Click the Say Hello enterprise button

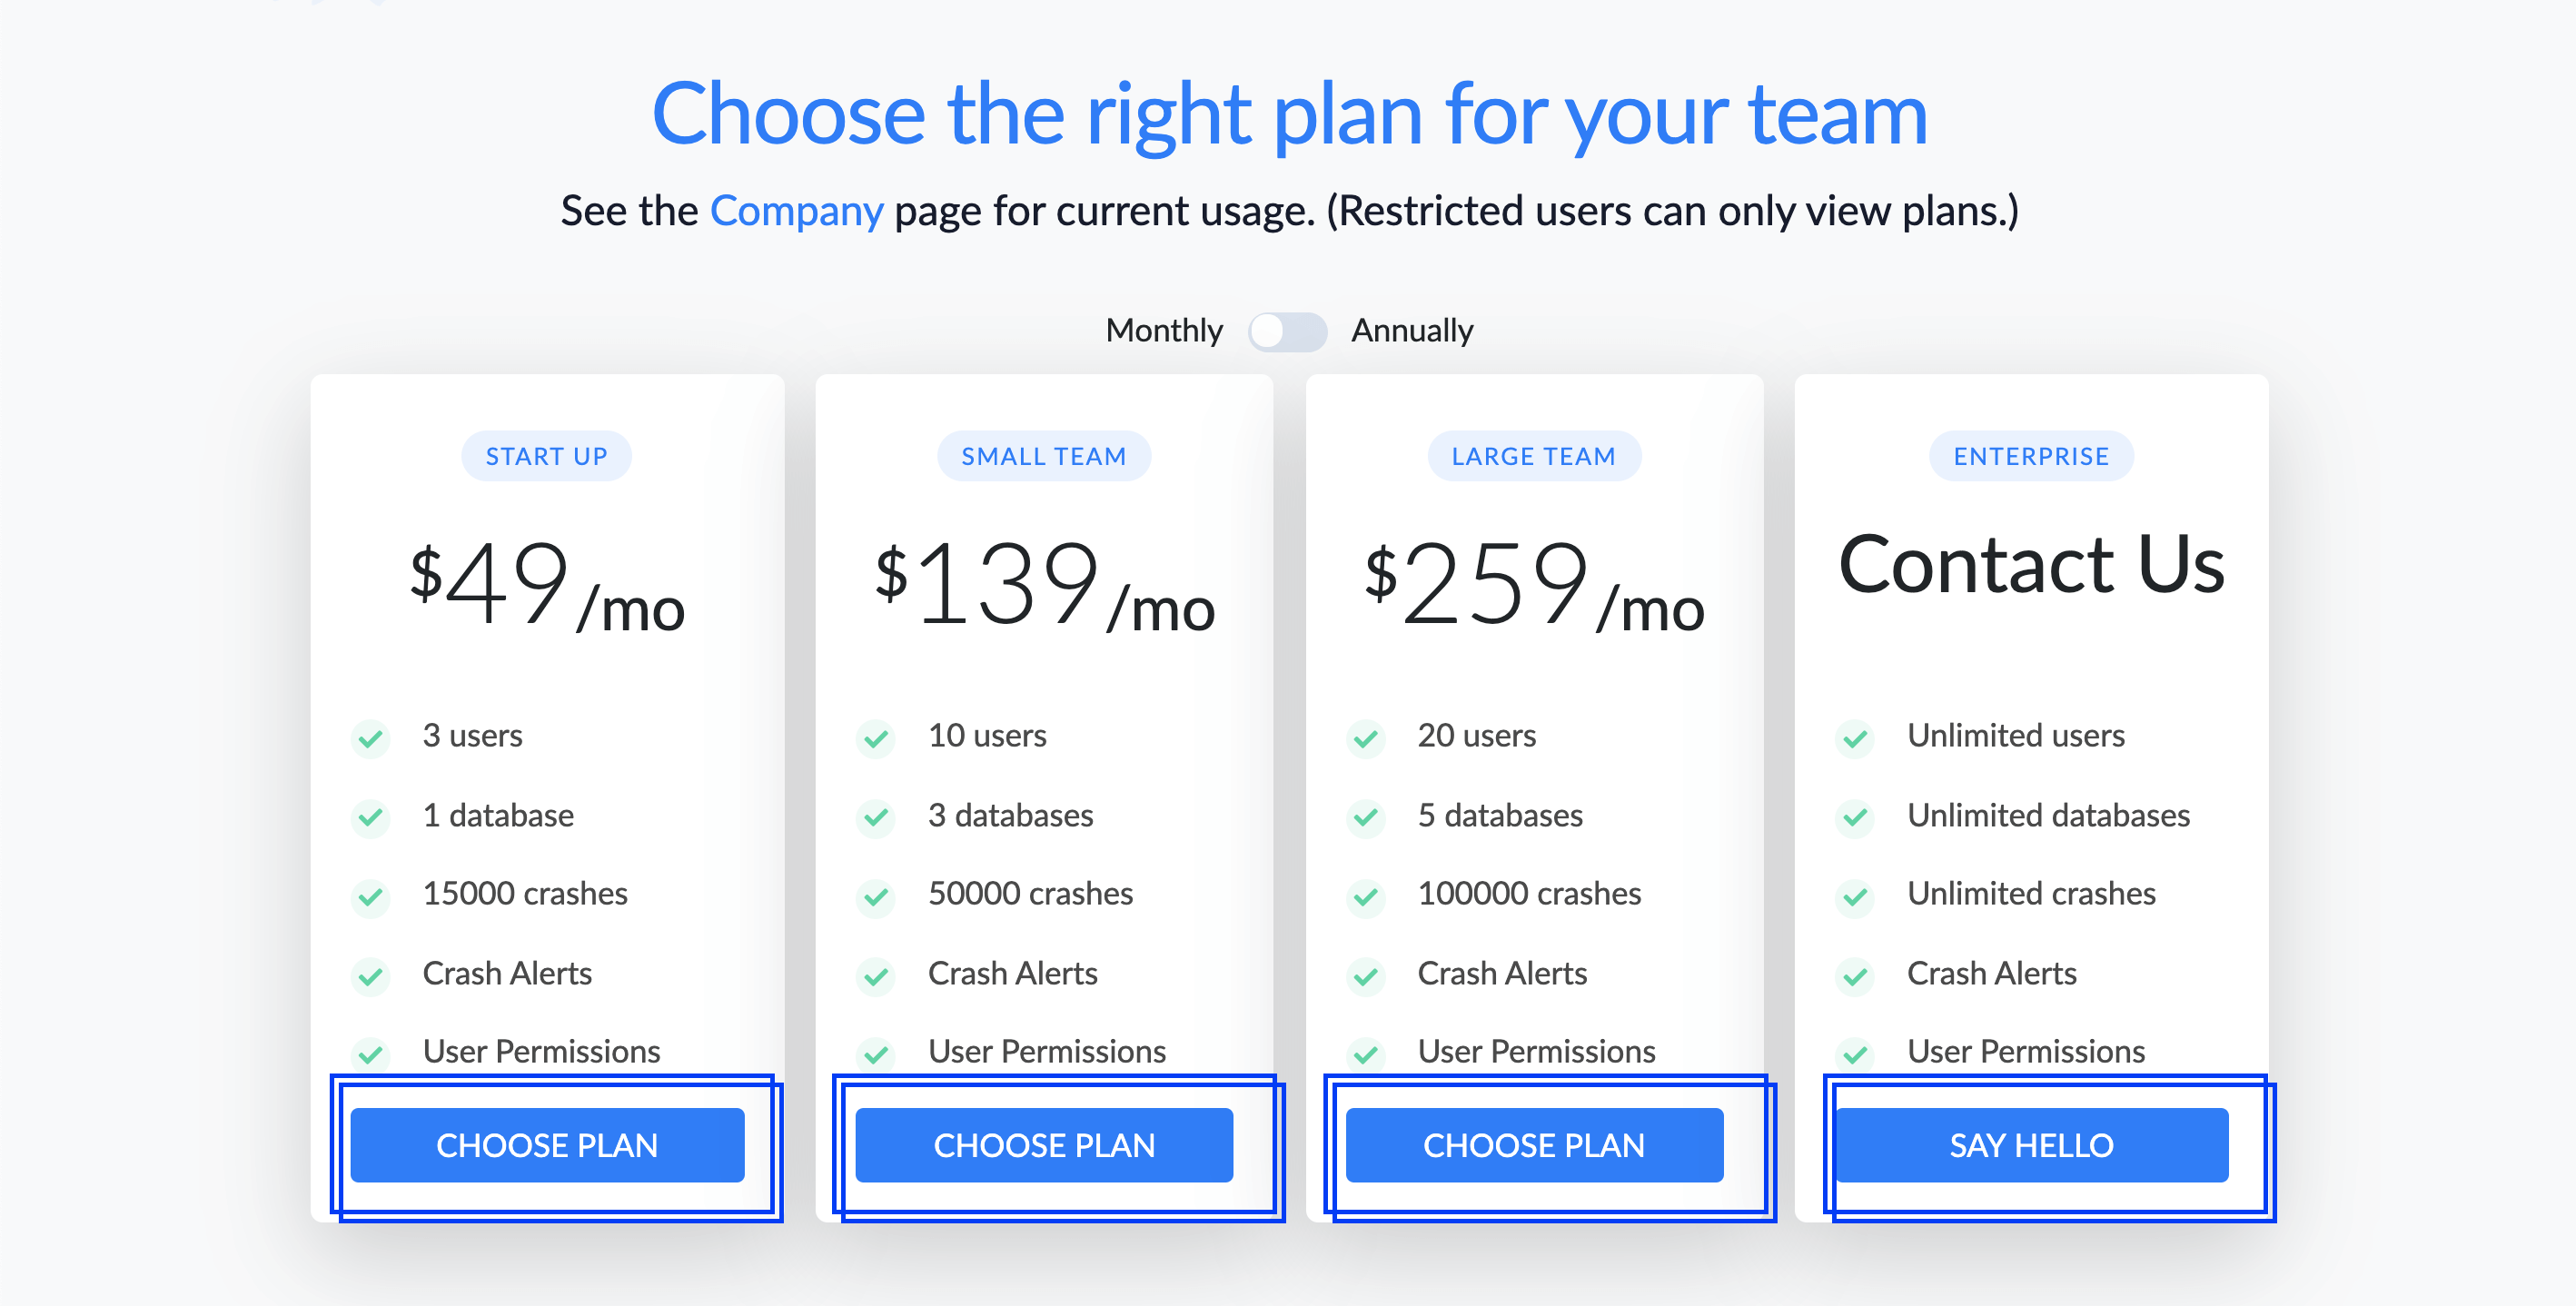pyautogui.click(x=2031, y=1145)
